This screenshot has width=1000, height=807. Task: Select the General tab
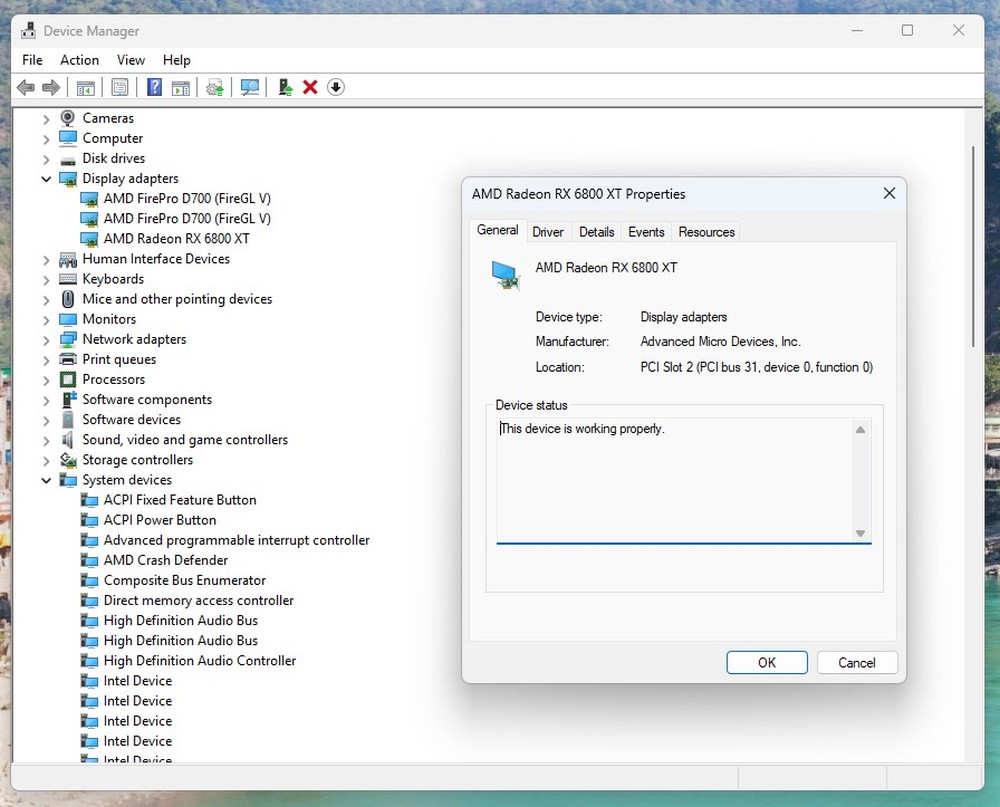click(497, 230)
